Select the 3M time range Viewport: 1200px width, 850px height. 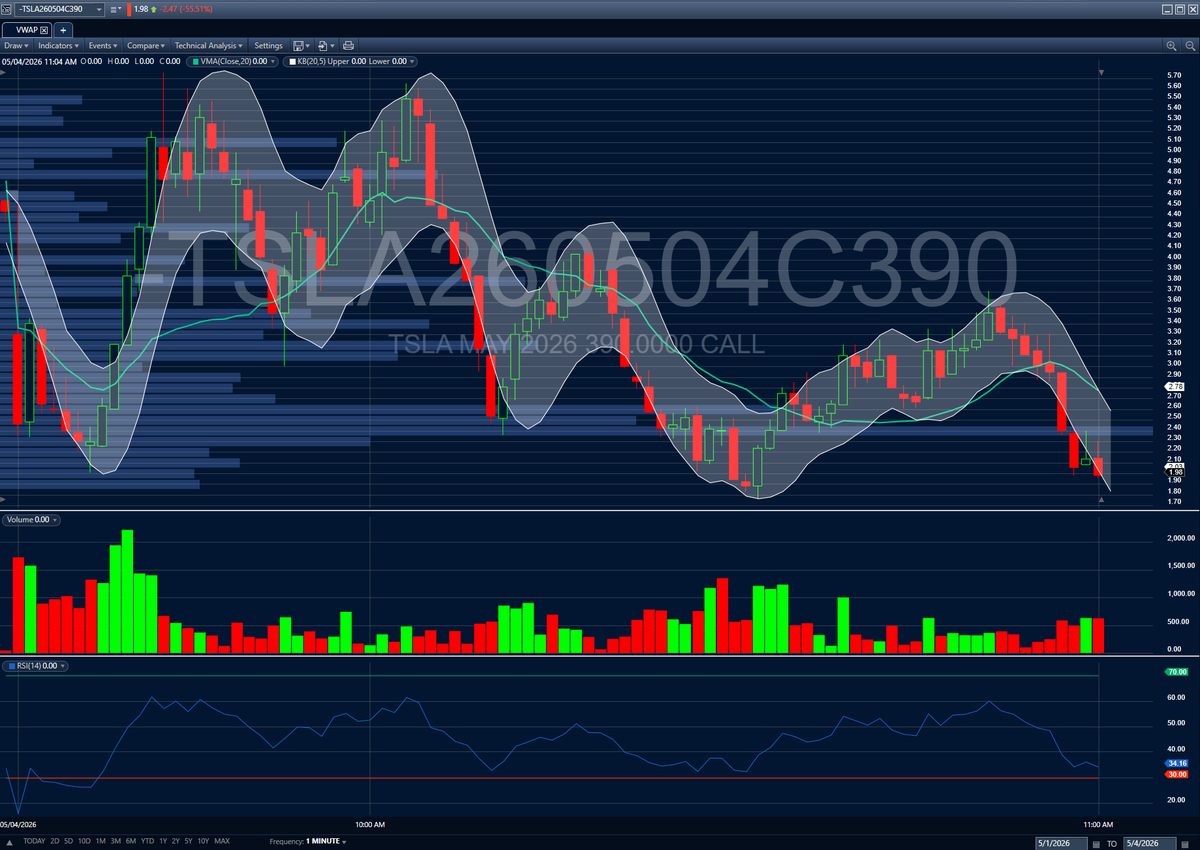click(116, 841)
